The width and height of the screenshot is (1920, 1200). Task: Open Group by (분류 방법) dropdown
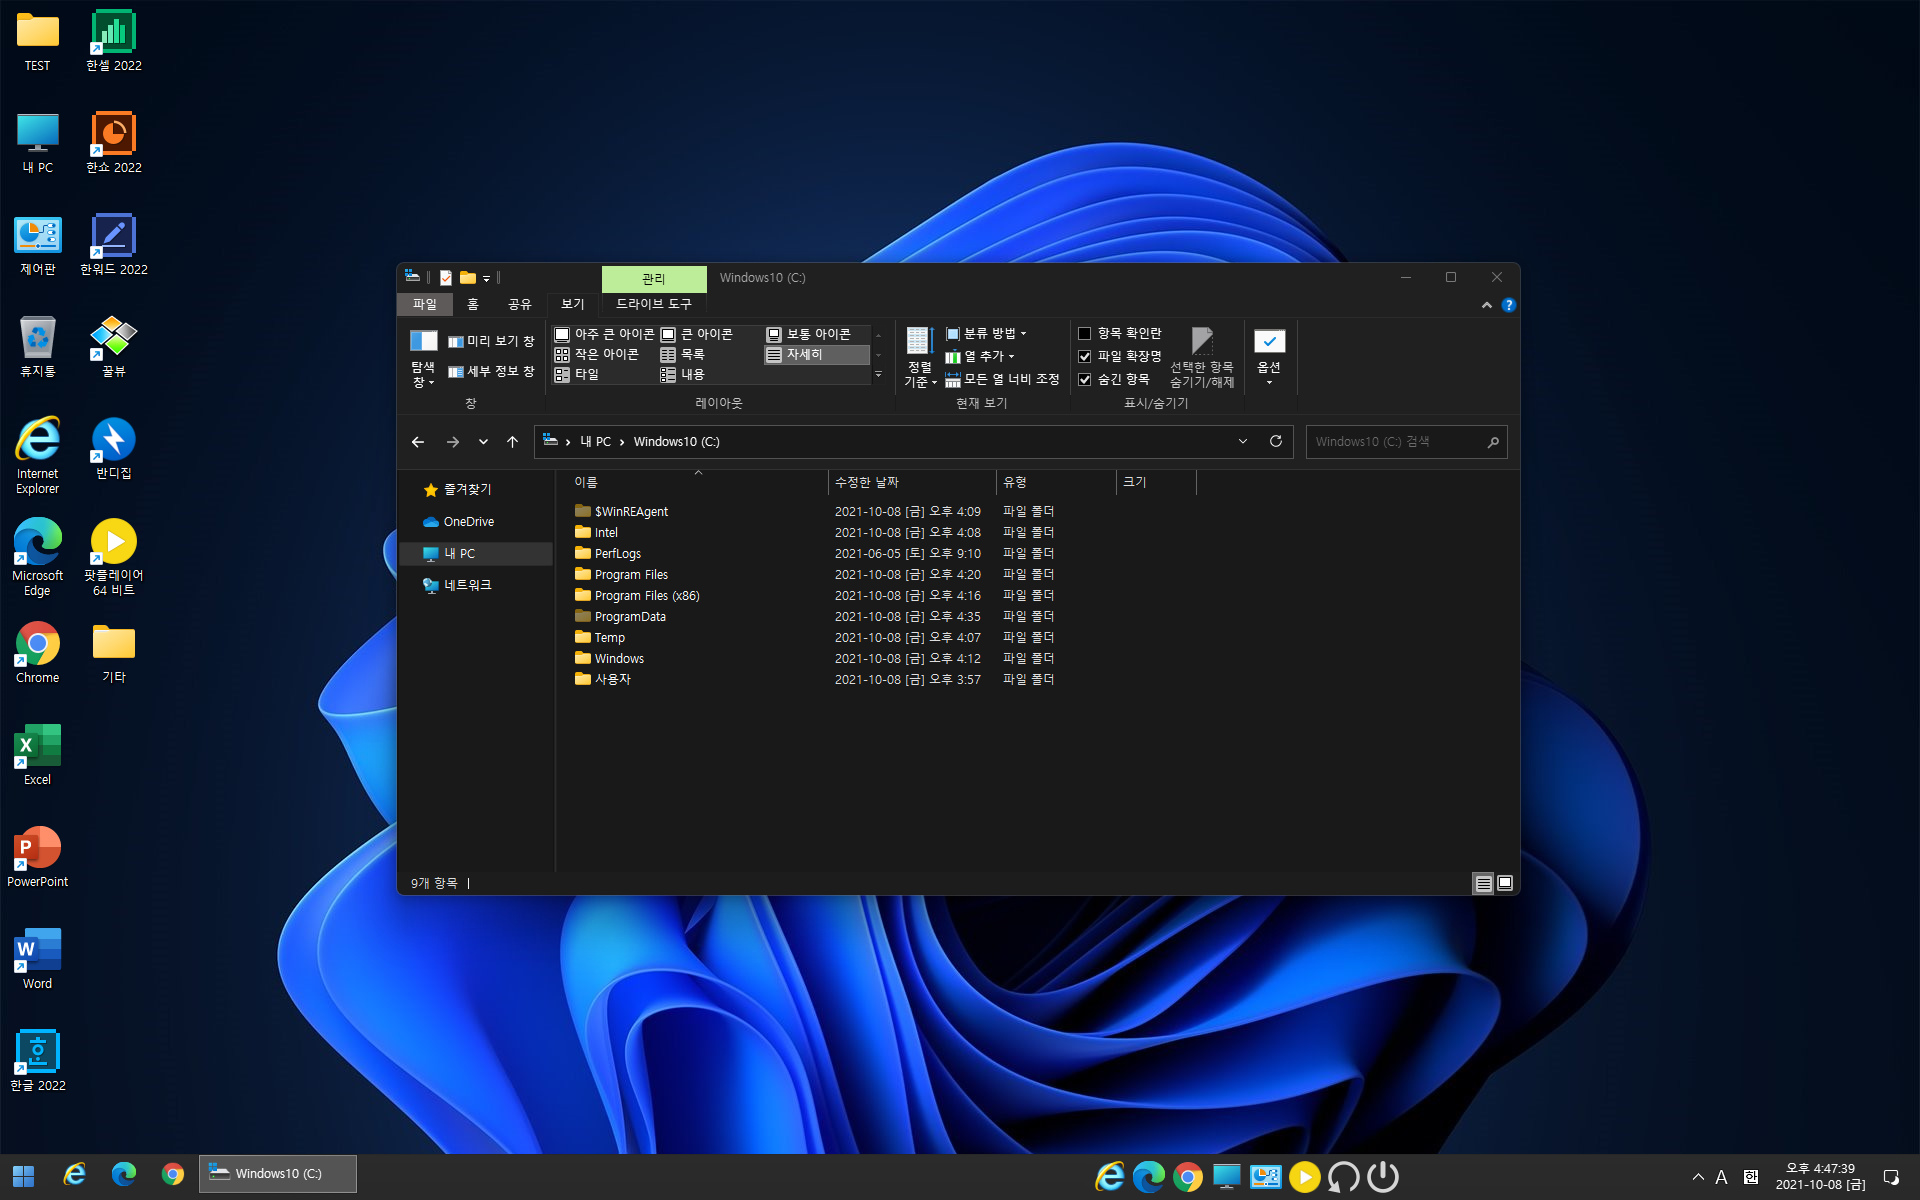click(x=986, y=334)
